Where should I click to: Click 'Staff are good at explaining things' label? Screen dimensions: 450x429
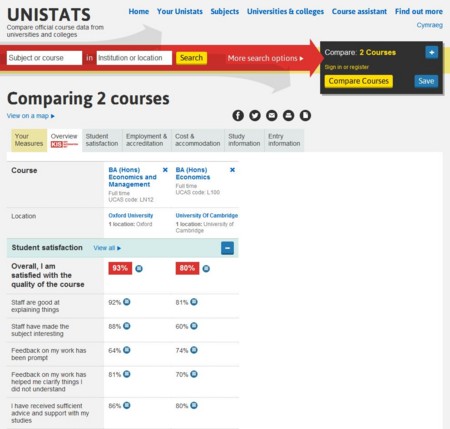(35, 306)
